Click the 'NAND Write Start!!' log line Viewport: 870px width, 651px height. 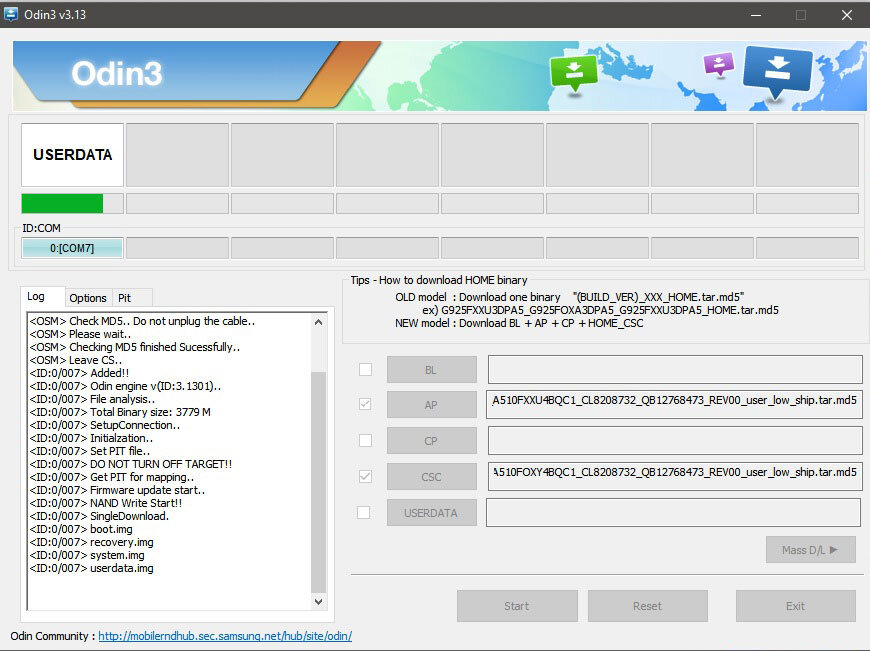coord(106,503)
